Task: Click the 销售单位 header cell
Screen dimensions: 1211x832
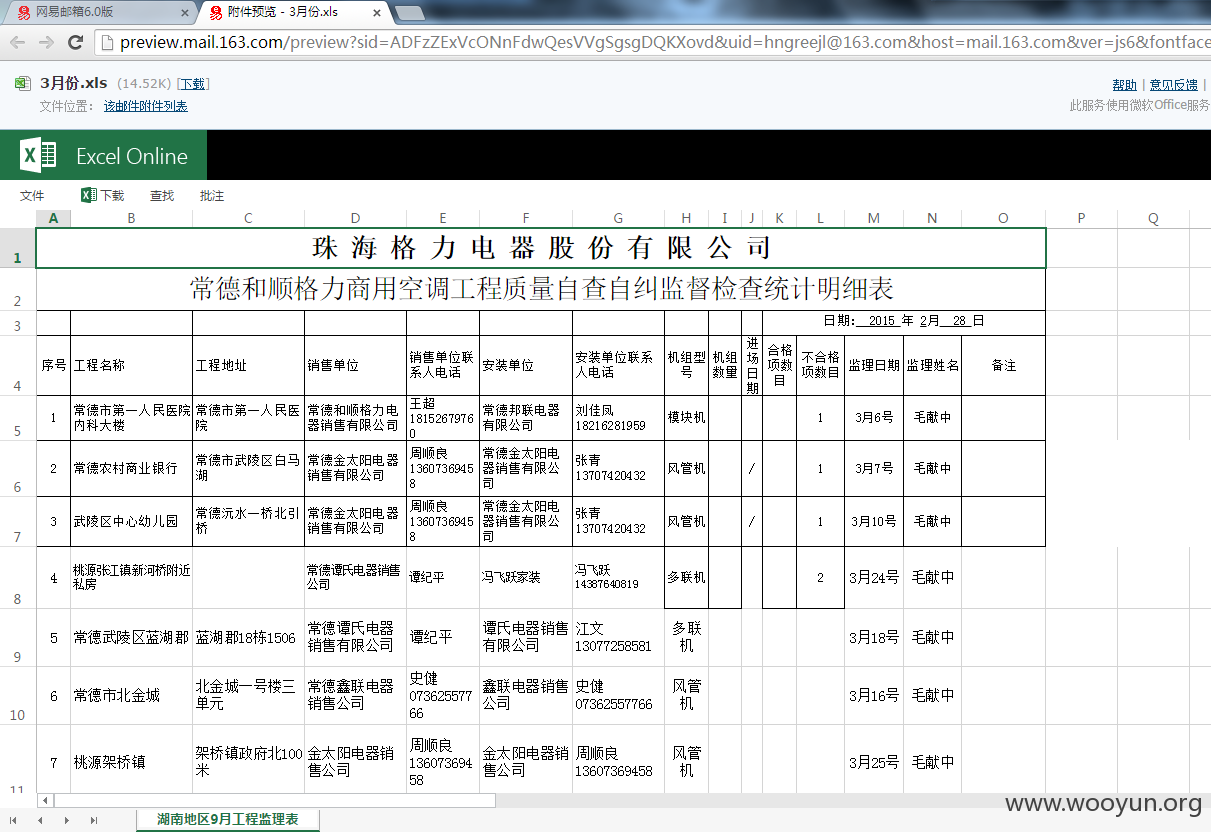Action: (356, 366)
